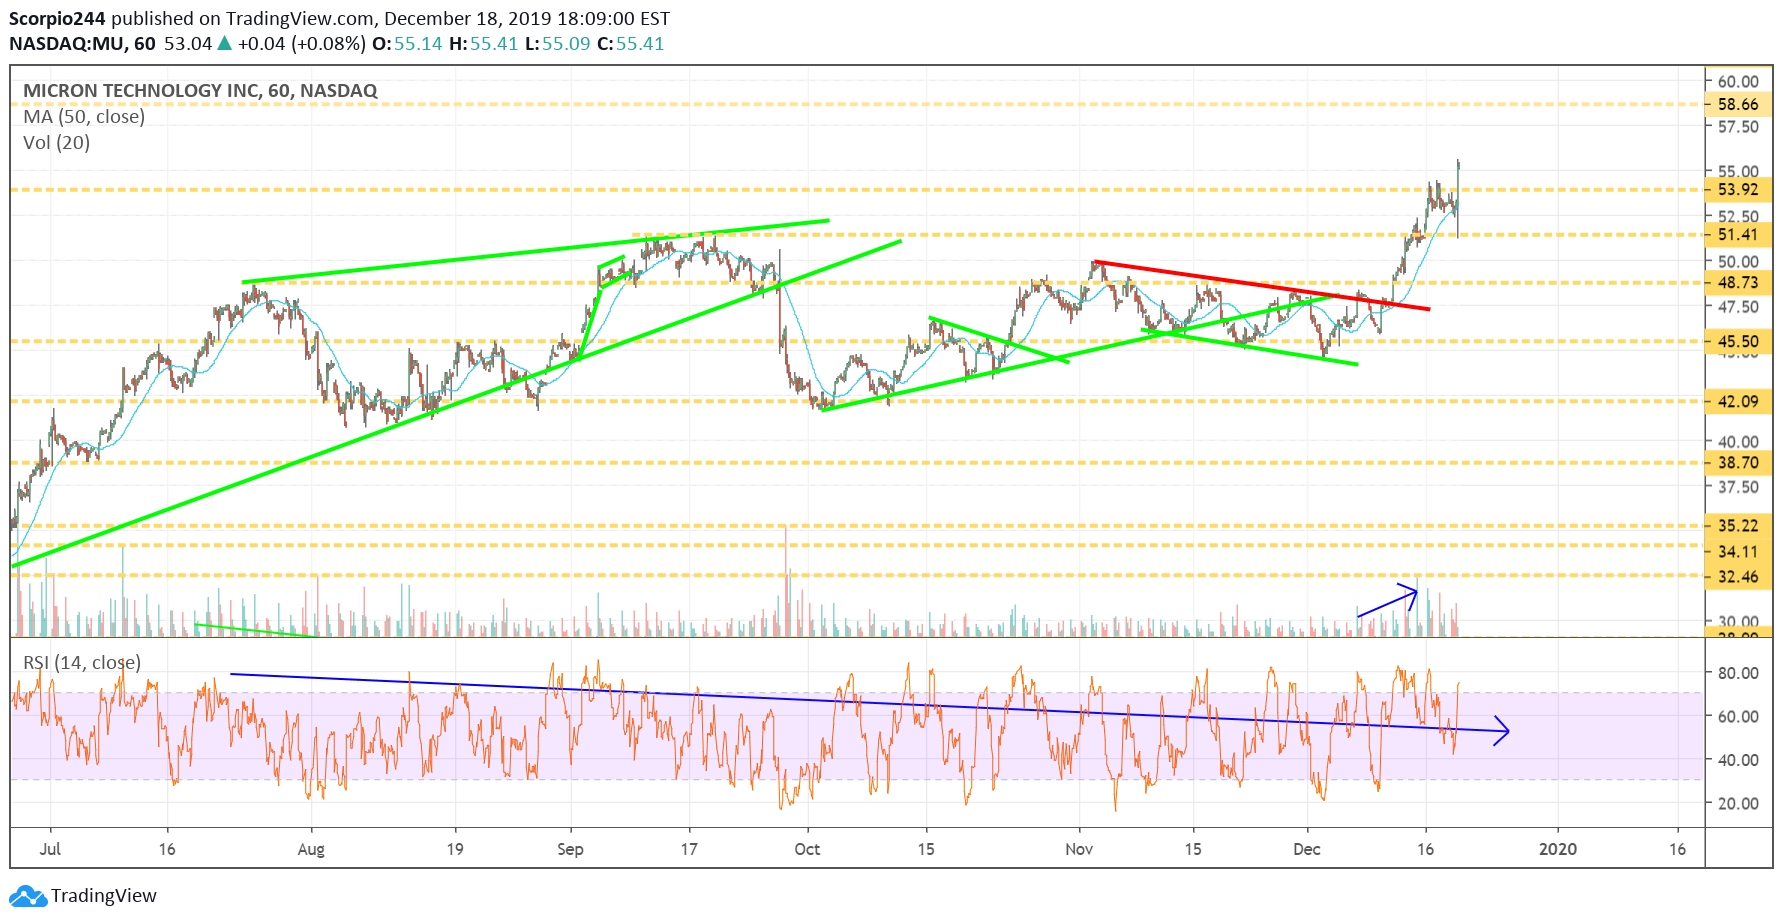Viewport: 1783px width, 923px height.
Task: Click the RSI 60.00 axis value
Action: pos(1738,716)
